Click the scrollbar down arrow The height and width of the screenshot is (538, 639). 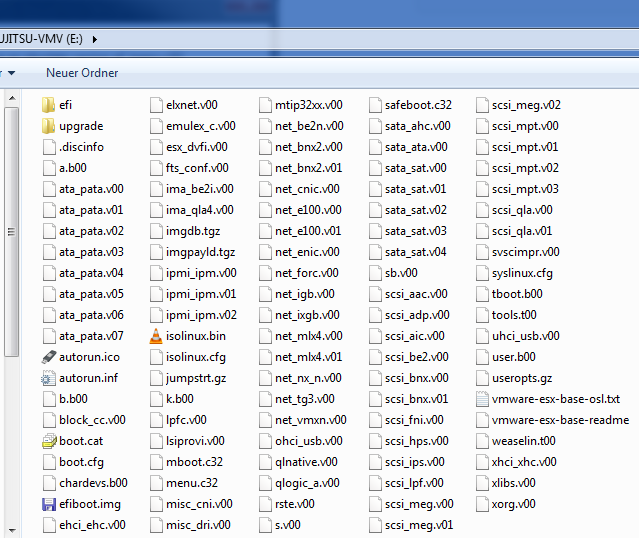tap(12, 531)
